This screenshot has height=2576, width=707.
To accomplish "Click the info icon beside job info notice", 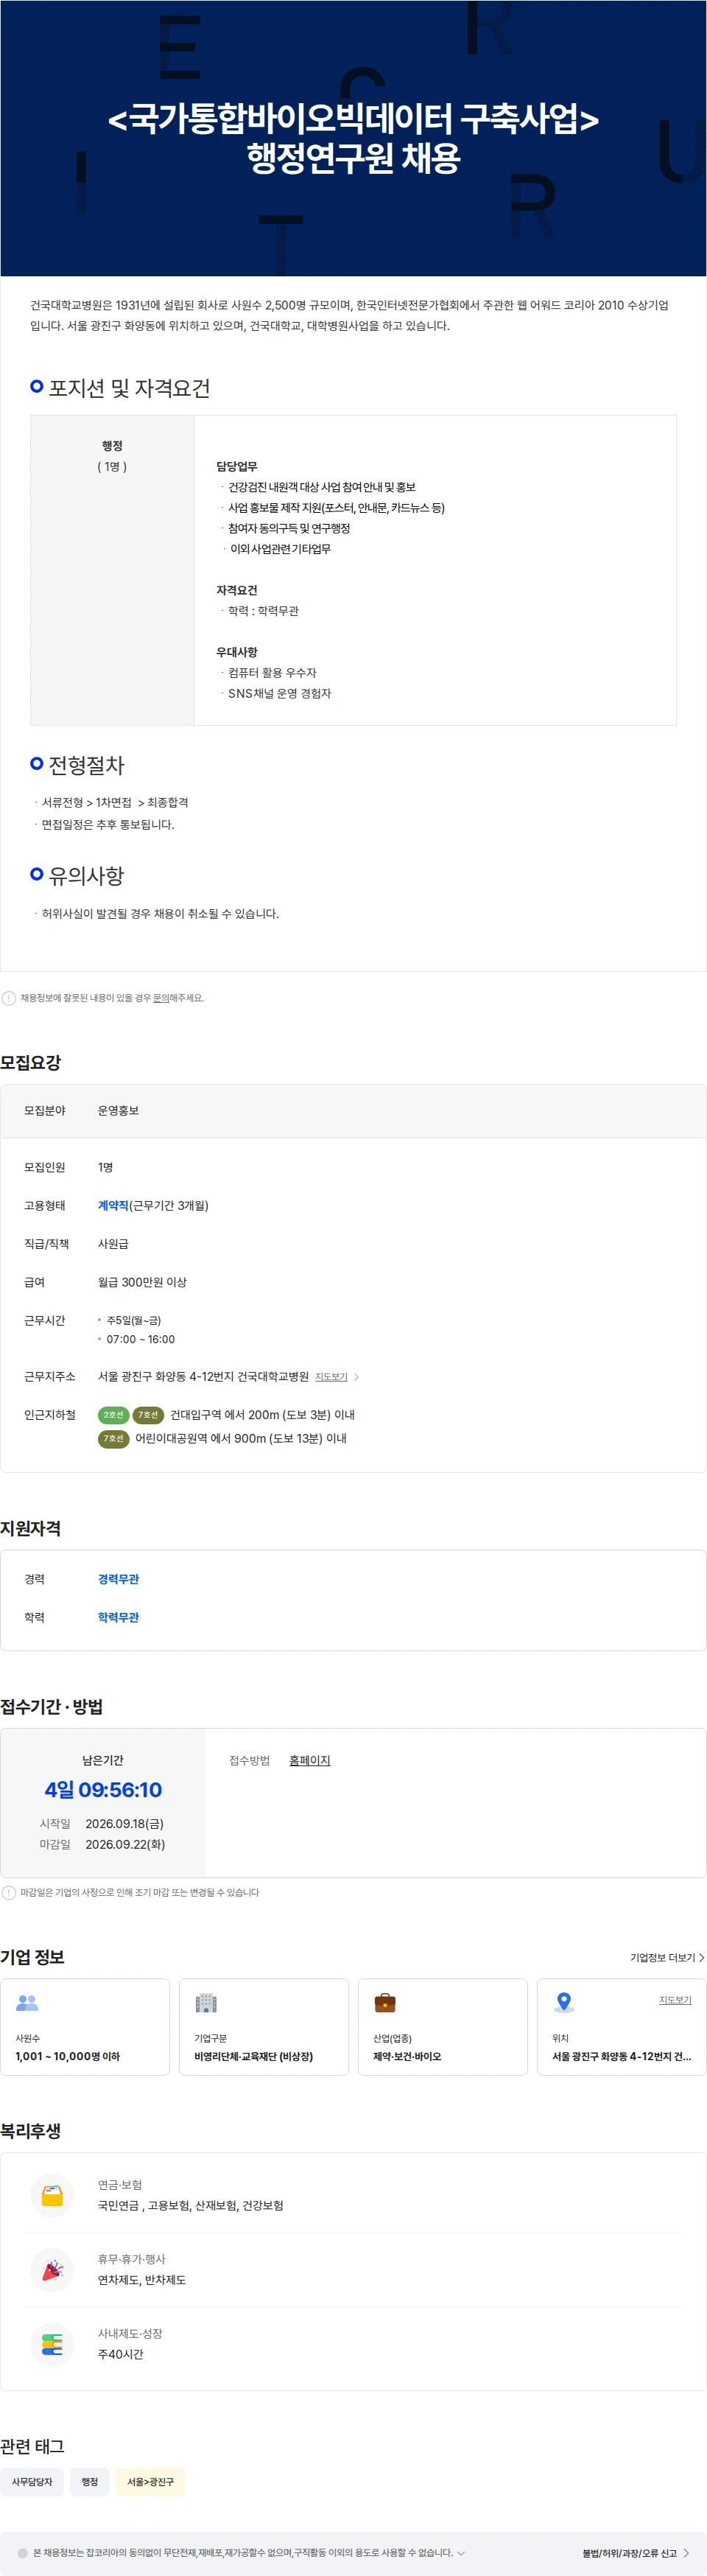I will (x=9, y=998).
